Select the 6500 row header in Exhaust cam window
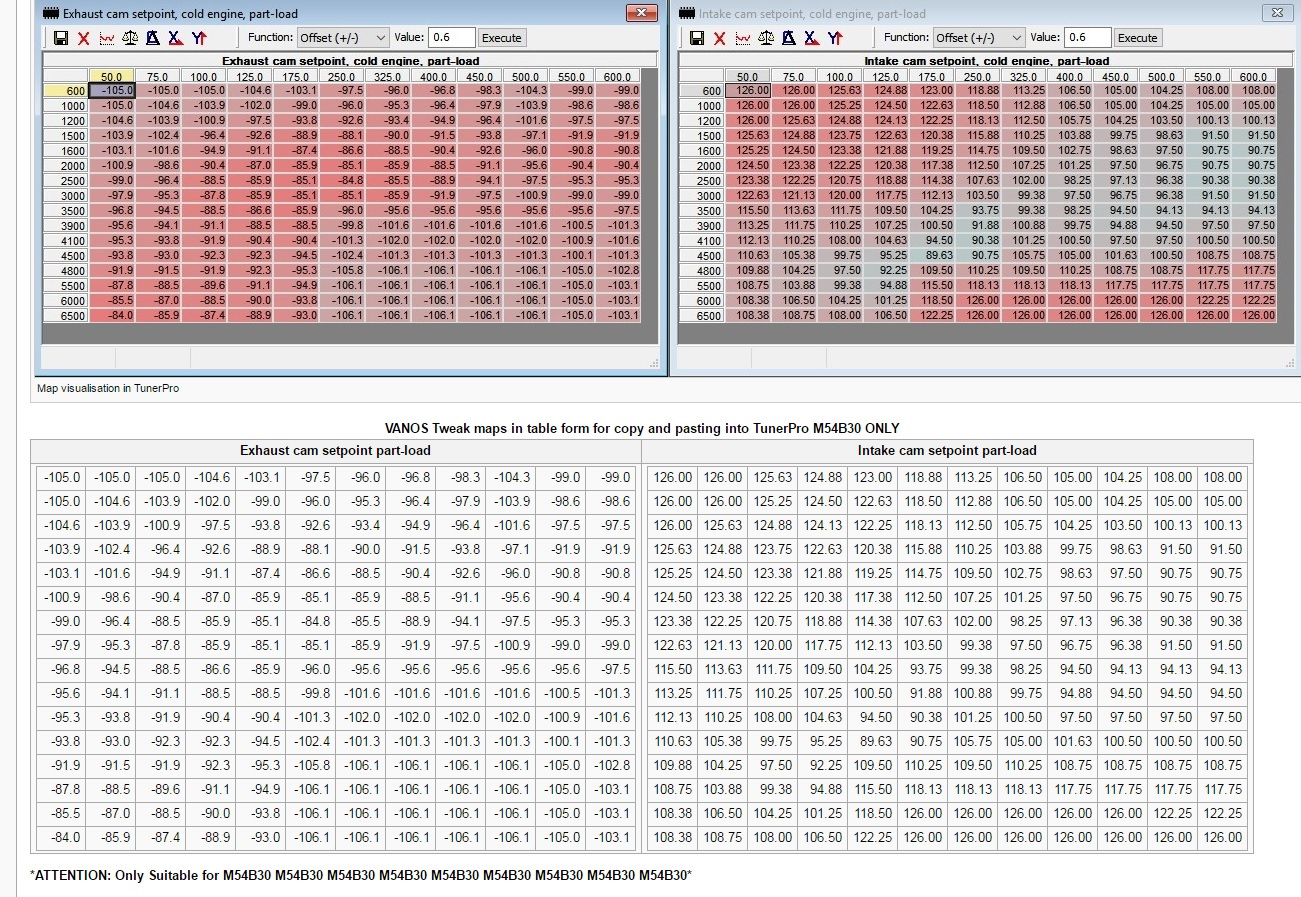1301x897 pixels. tap(66, 316)
